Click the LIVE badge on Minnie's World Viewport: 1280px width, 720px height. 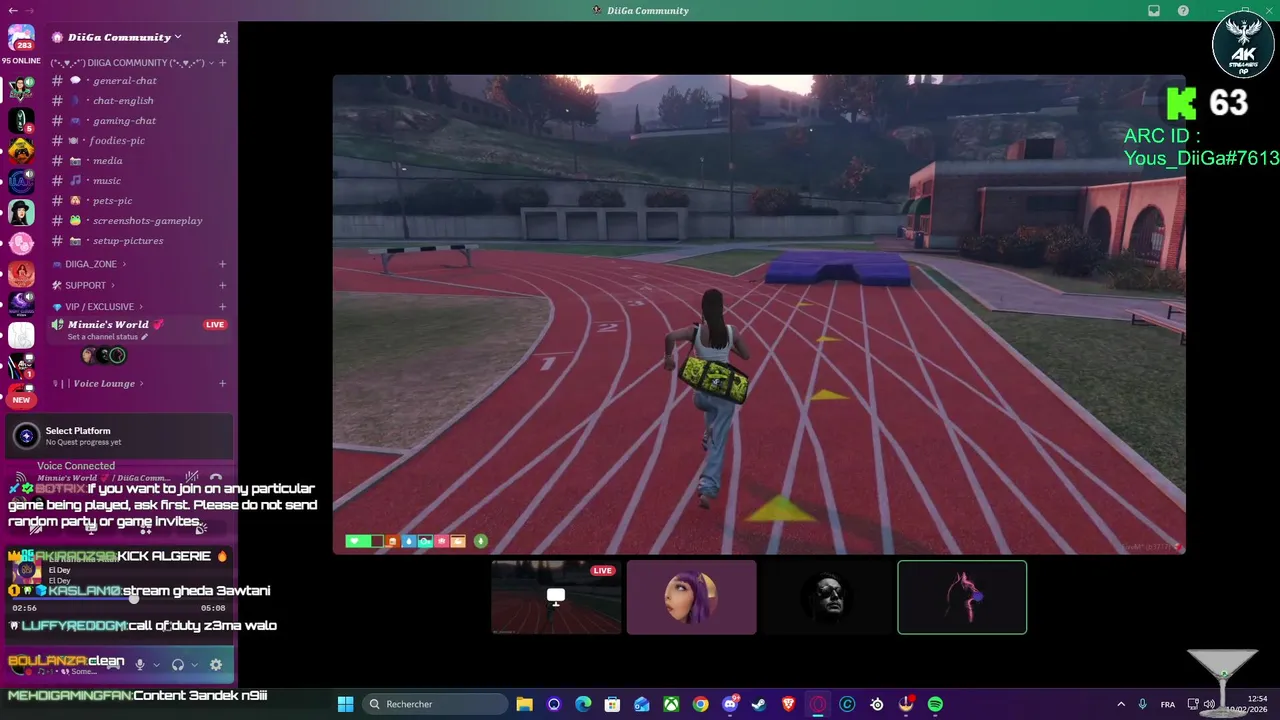coord(215,325)
